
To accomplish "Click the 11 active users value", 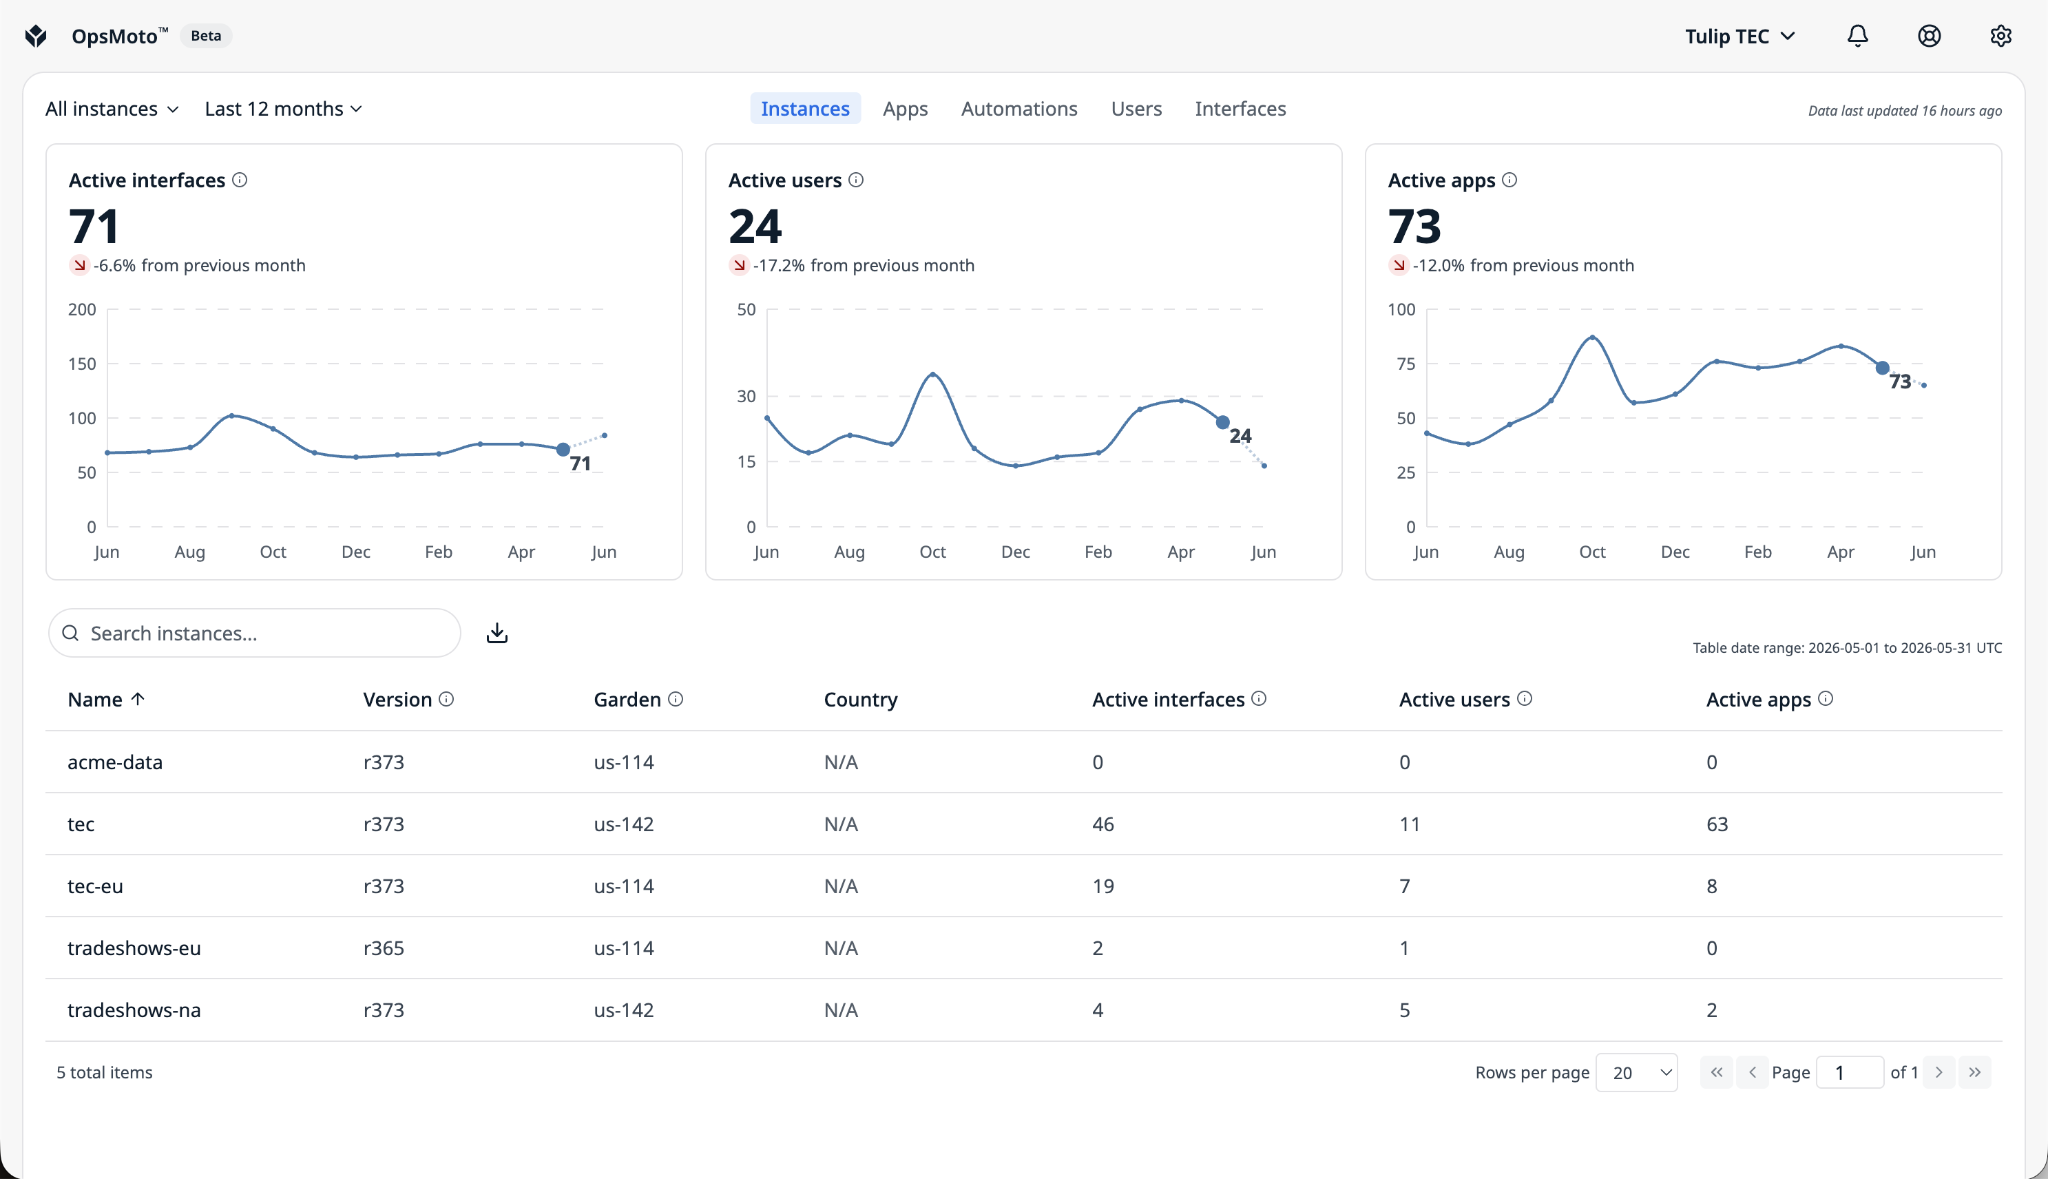I will [x=1409, y=824].
